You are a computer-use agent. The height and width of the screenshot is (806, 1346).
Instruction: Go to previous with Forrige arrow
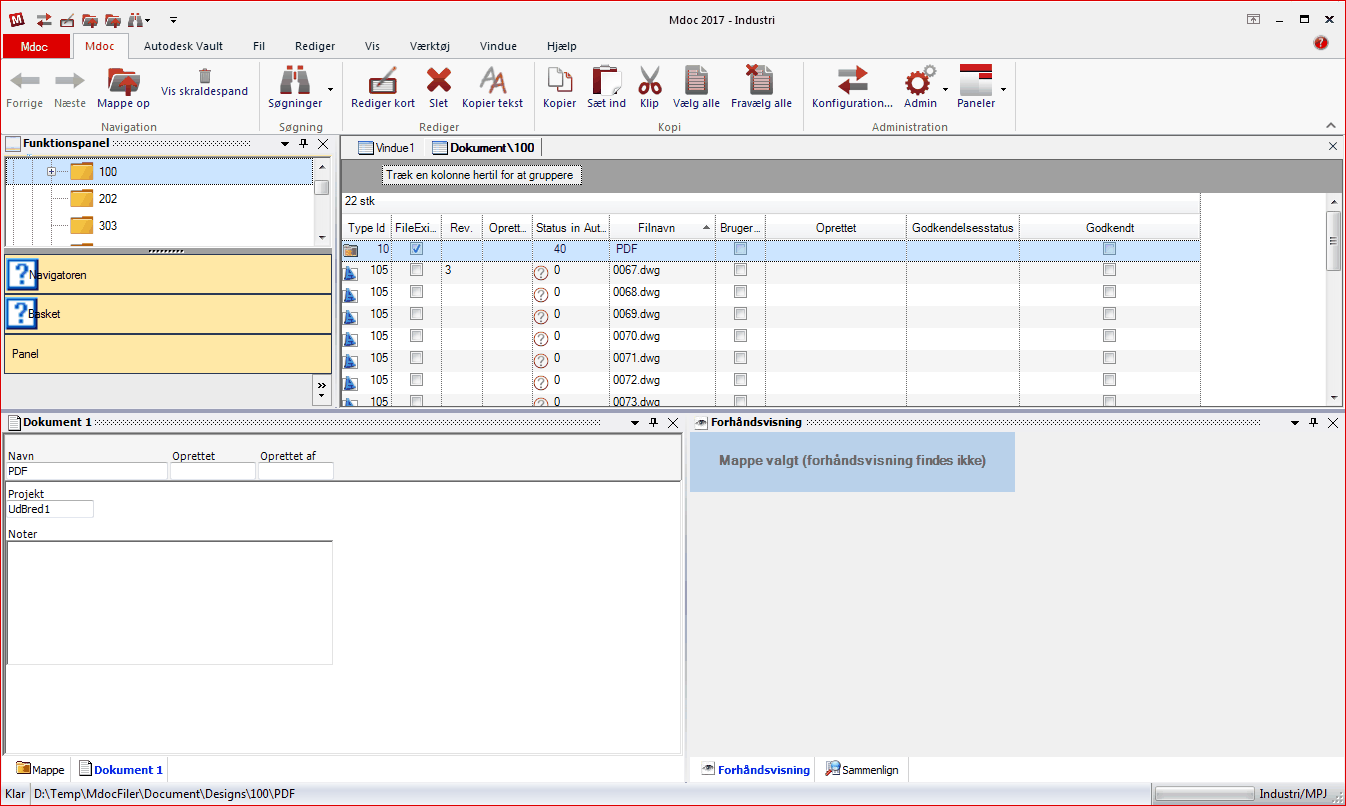point(25,82)
